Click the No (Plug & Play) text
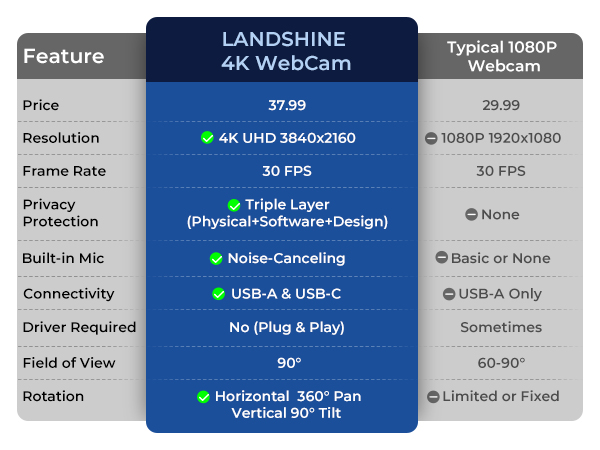Viewport: 600px width, 450px height. [287, 328]
